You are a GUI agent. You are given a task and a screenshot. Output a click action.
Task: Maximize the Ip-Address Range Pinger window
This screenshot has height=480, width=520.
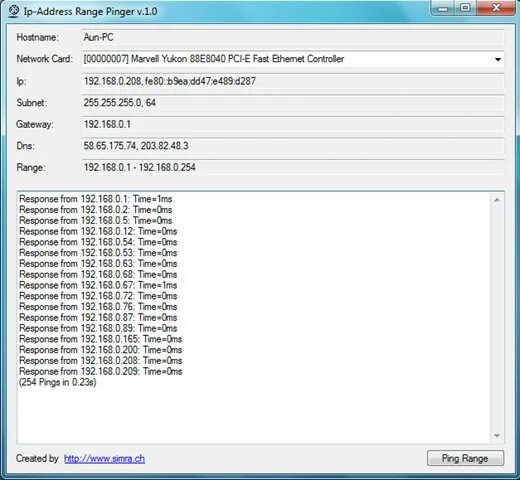pyautogui.click(x=465, y=8)
